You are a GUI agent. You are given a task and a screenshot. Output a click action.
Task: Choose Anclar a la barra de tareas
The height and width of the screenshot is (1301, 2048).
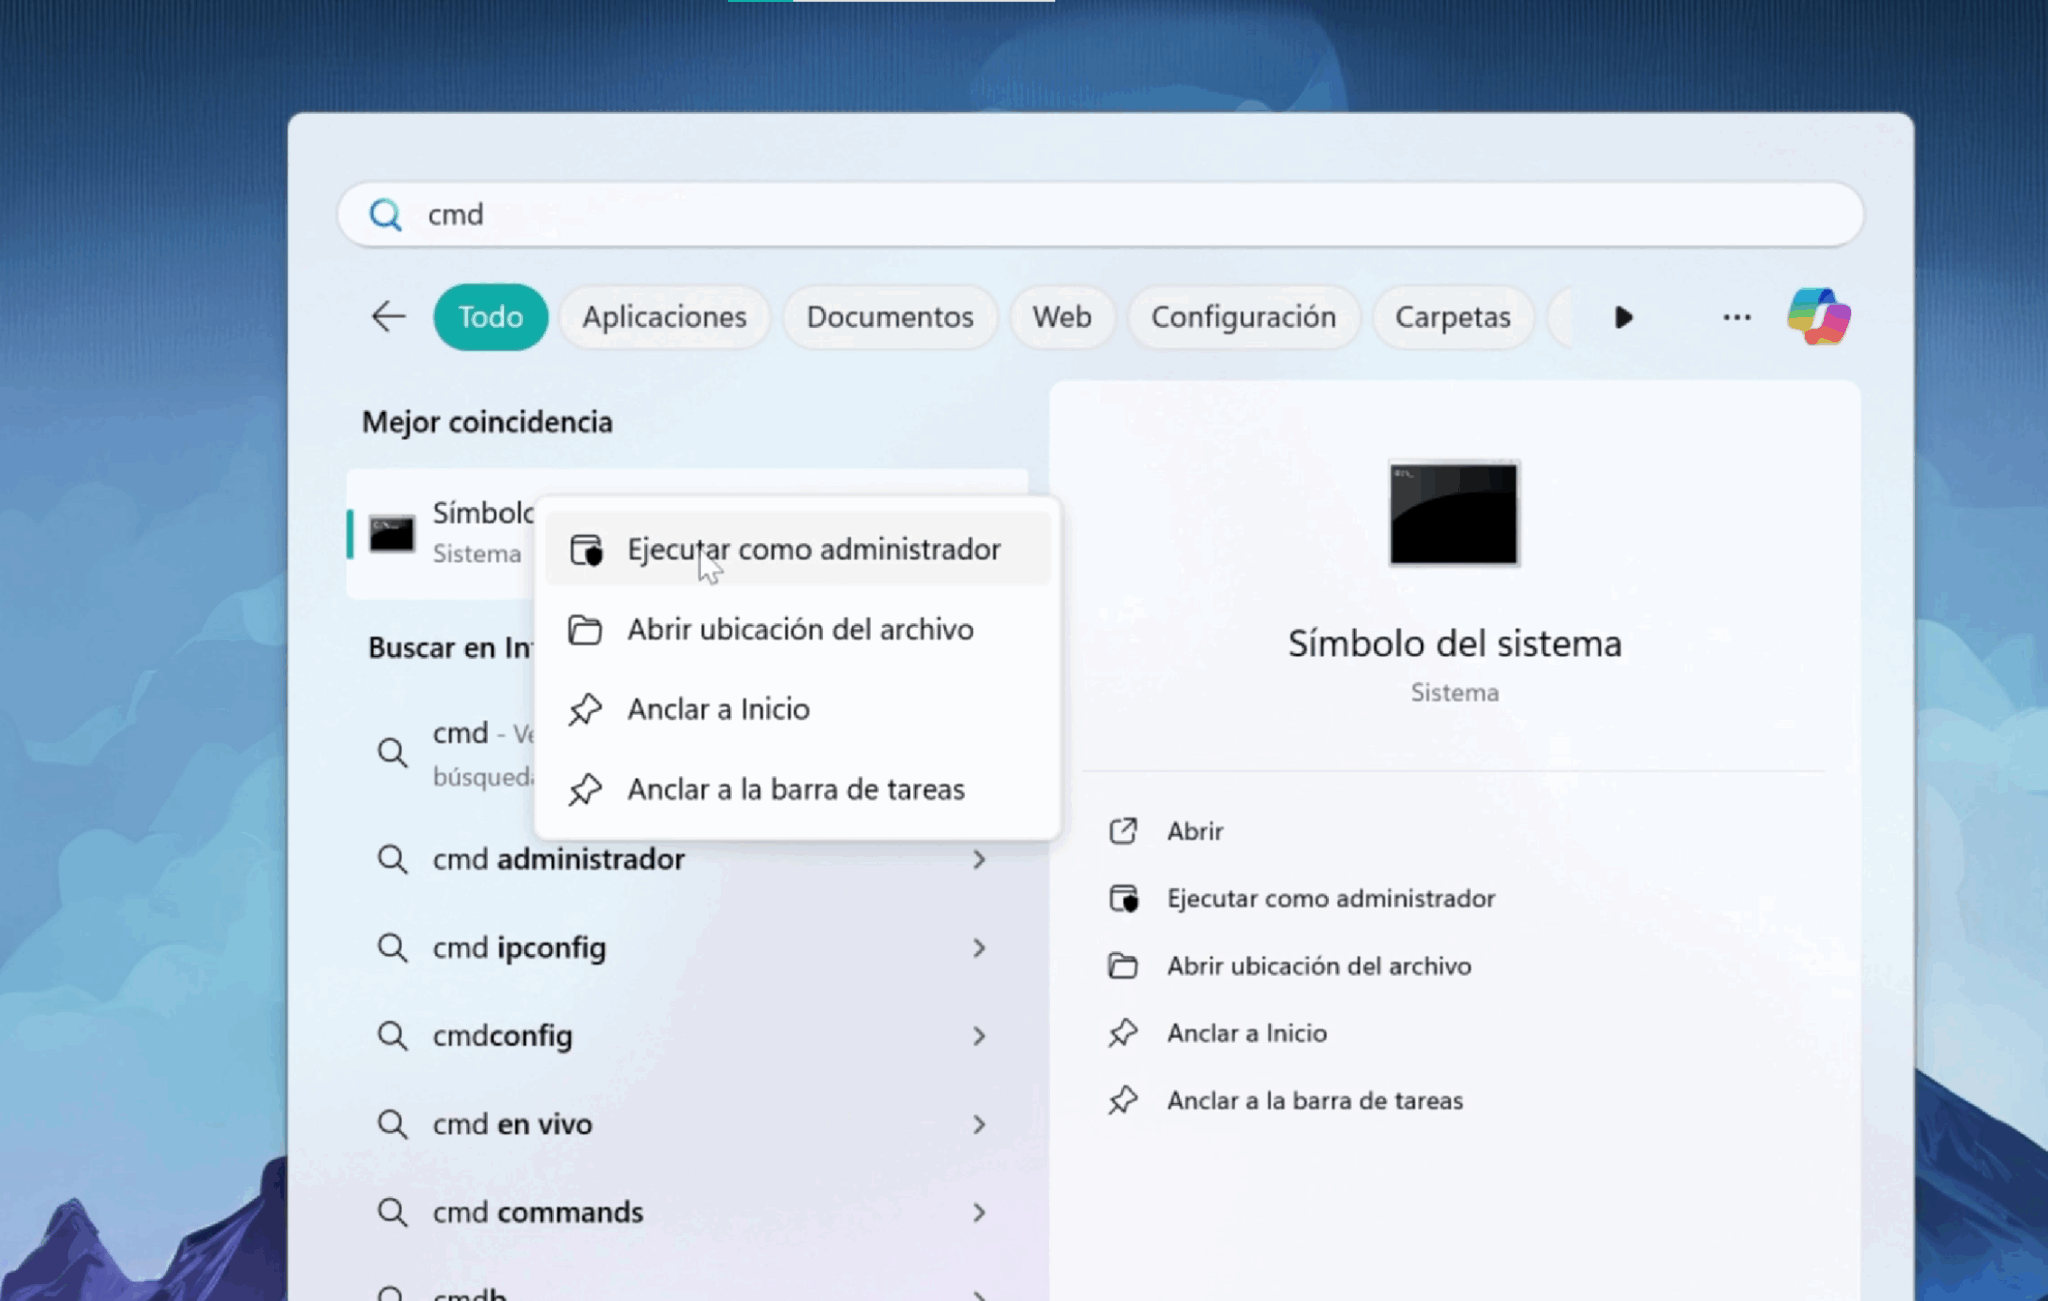point(795,789)
